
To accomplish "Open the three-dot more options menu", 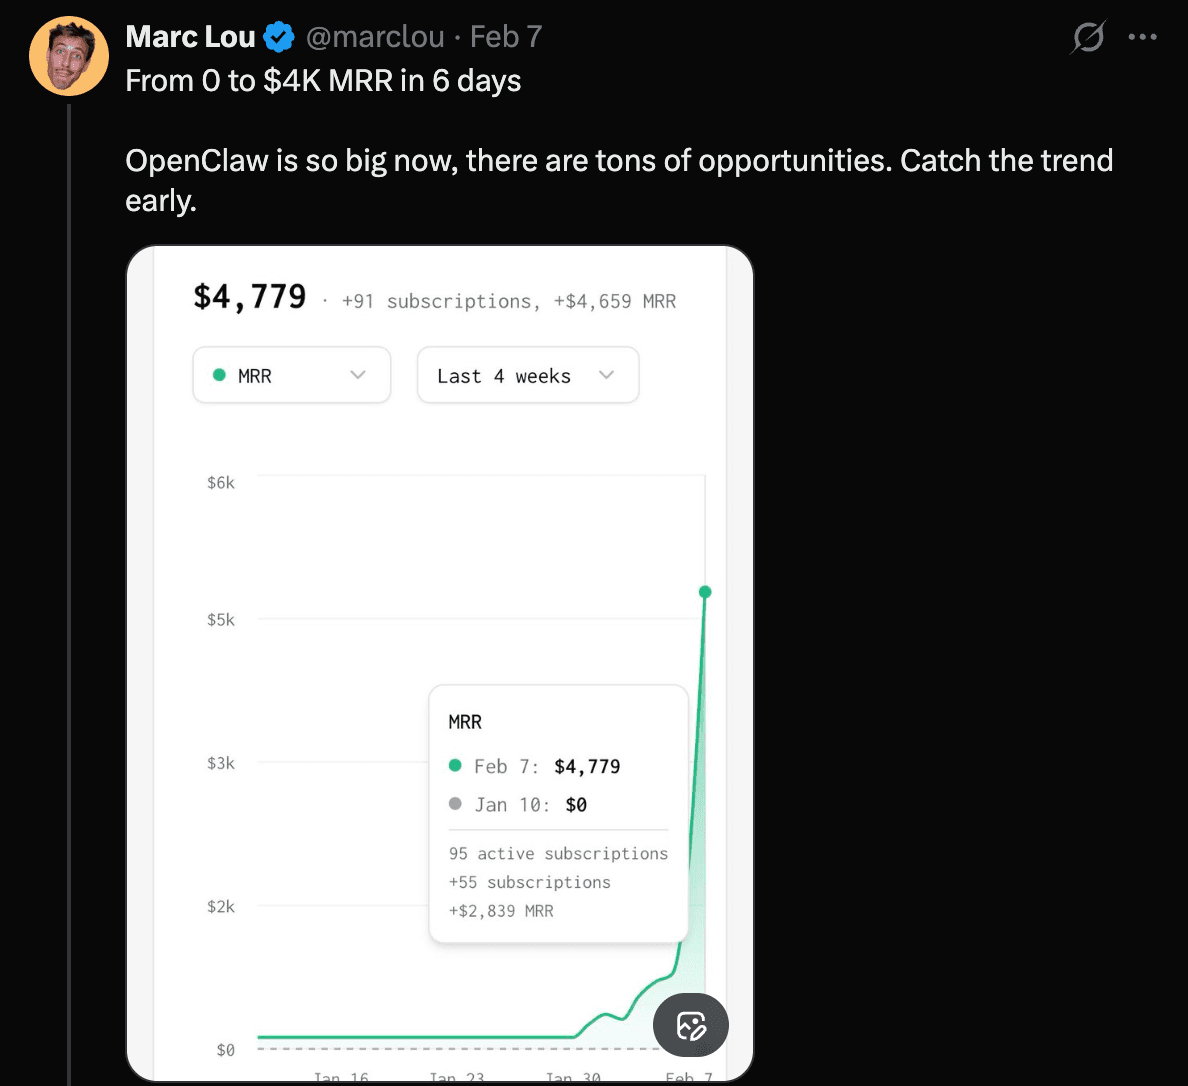I will tap(1142, 36).
